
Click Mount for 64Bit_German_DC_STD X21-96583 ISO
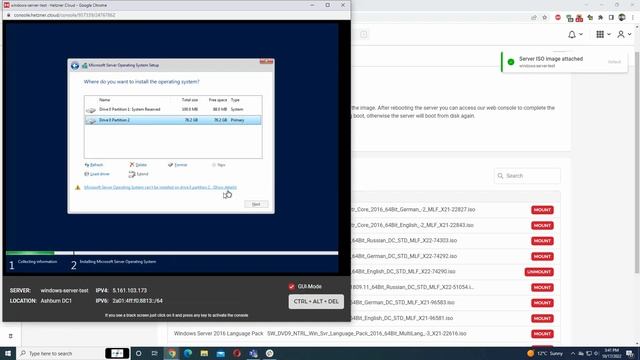click(x=542, y=303)
